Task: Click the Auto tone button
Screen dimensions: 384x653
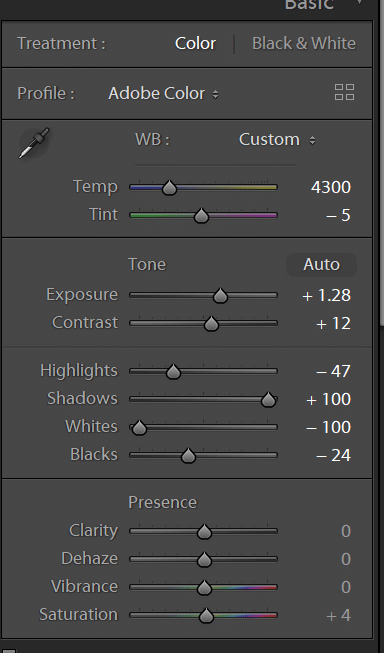Action: click(x=321, y=264)
